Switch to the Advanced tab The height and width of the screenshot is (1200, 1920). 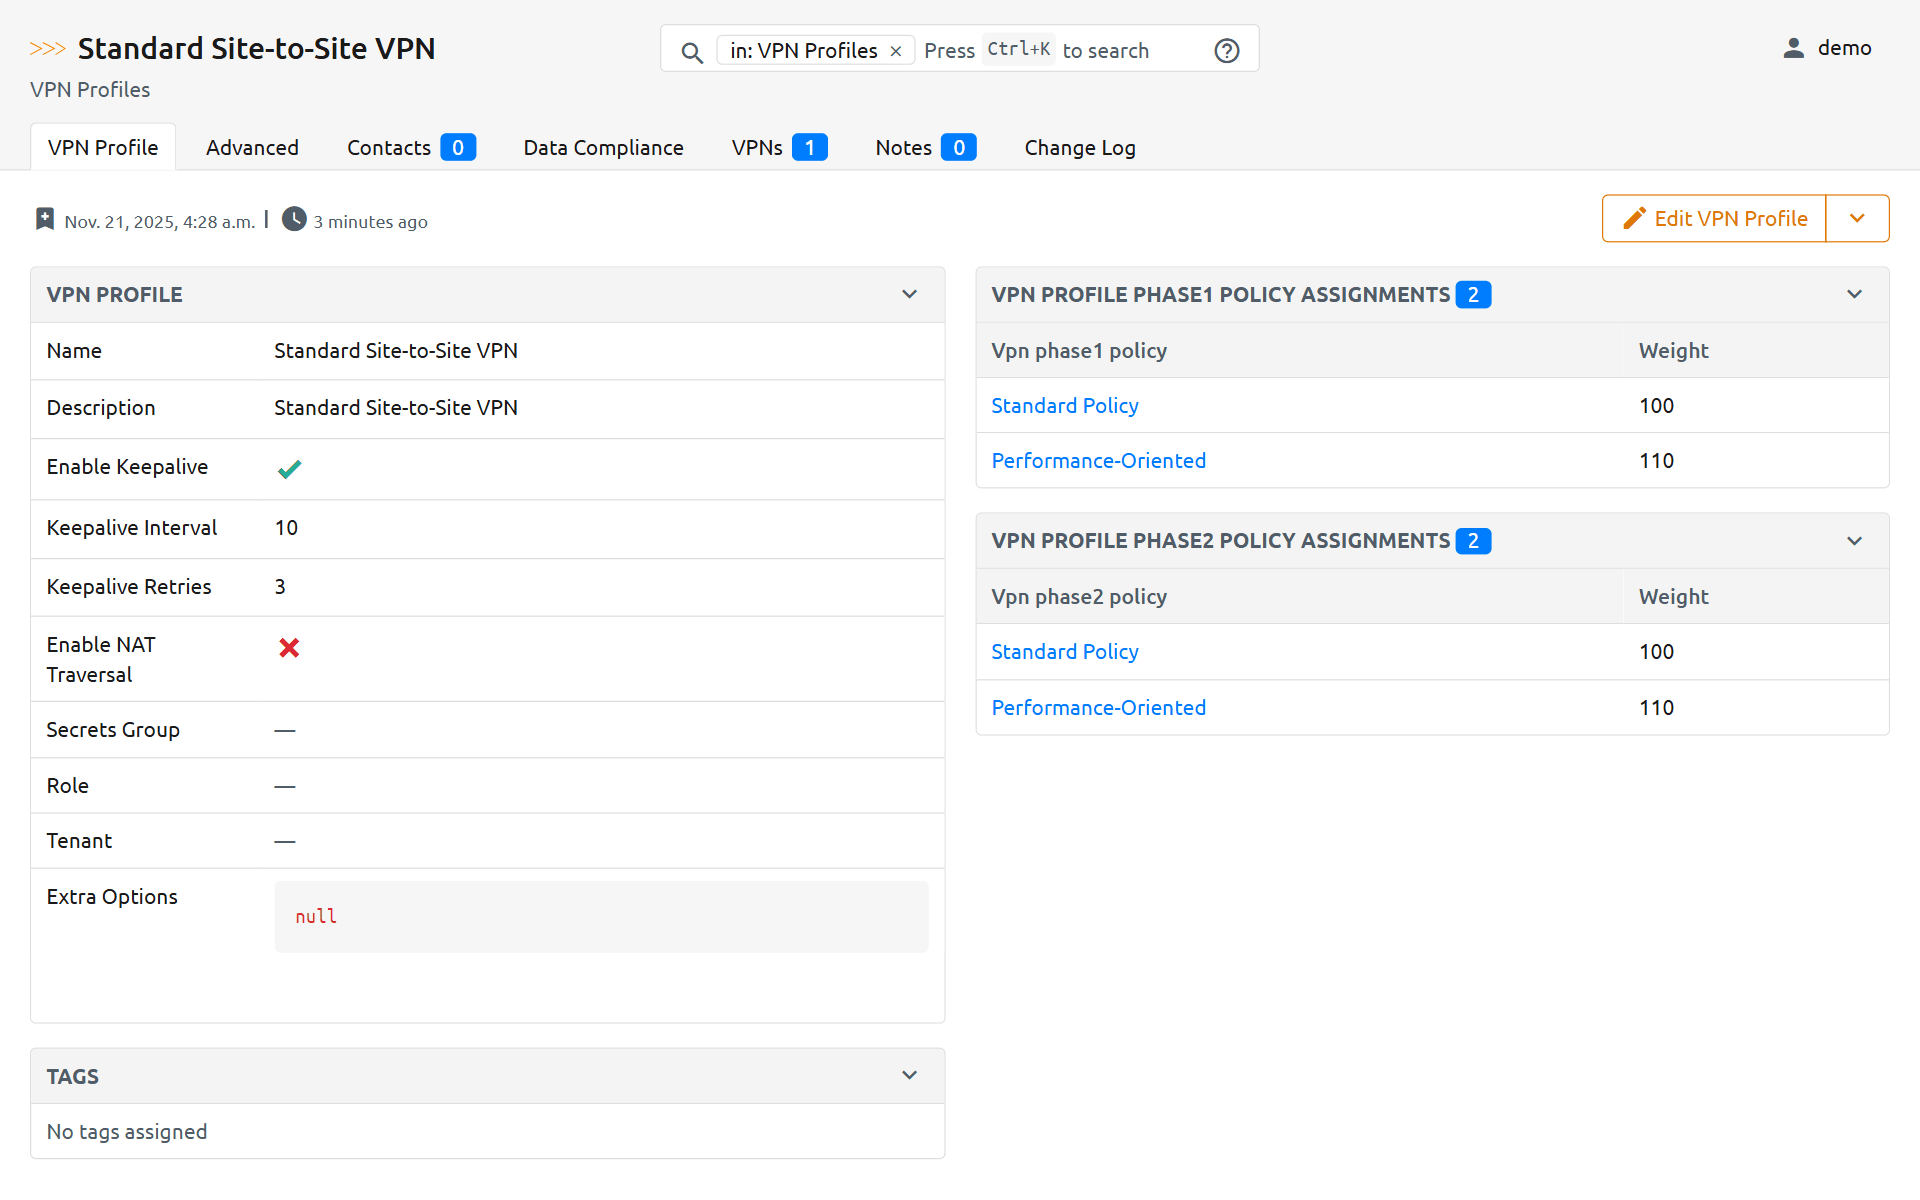pos(252,148)
